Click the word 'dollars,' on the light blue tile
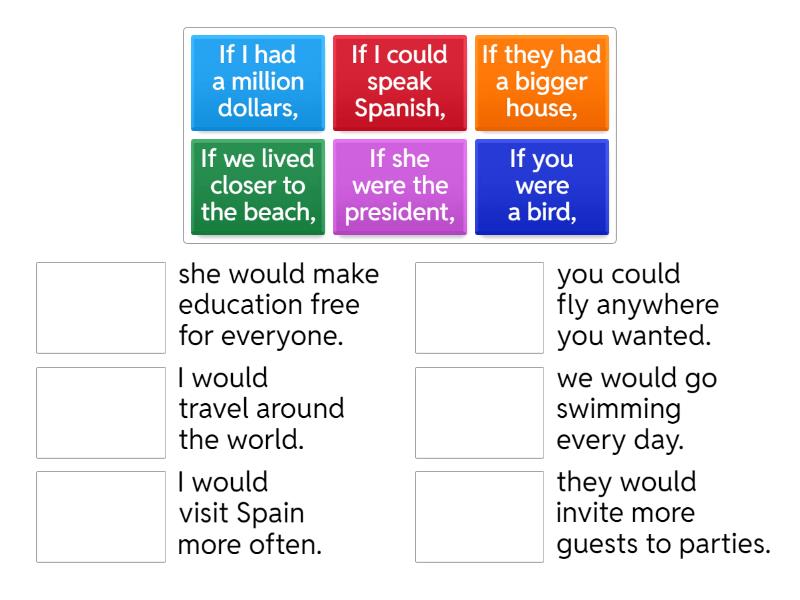Image resolution: width=800 pixels, height=600 pixels. click(258, 109)
